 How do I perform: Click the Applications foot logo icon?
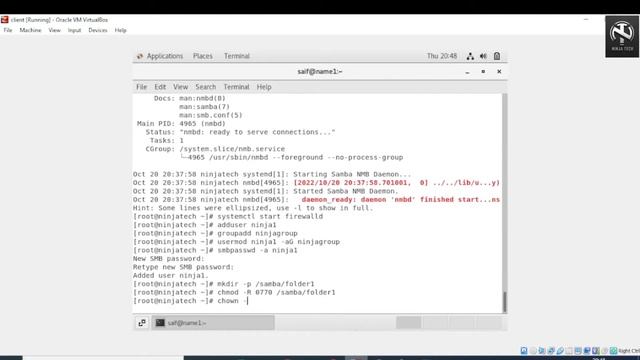click(140, 56)
